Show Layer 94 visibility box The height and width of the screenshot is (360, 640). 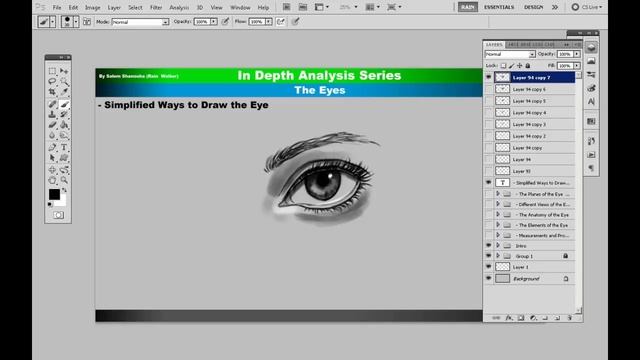tap(488, 159)
